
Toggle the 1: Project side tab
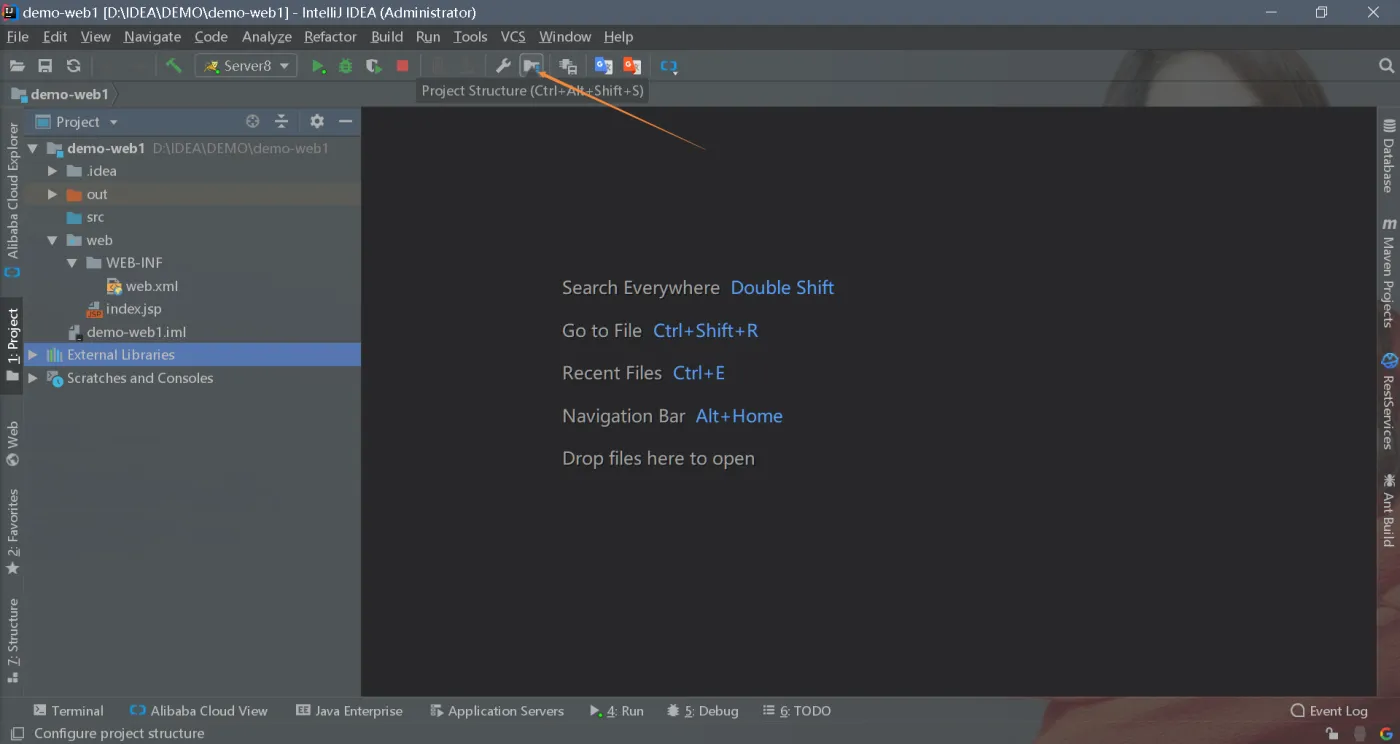pyautogui.click(x=12, y=345)
